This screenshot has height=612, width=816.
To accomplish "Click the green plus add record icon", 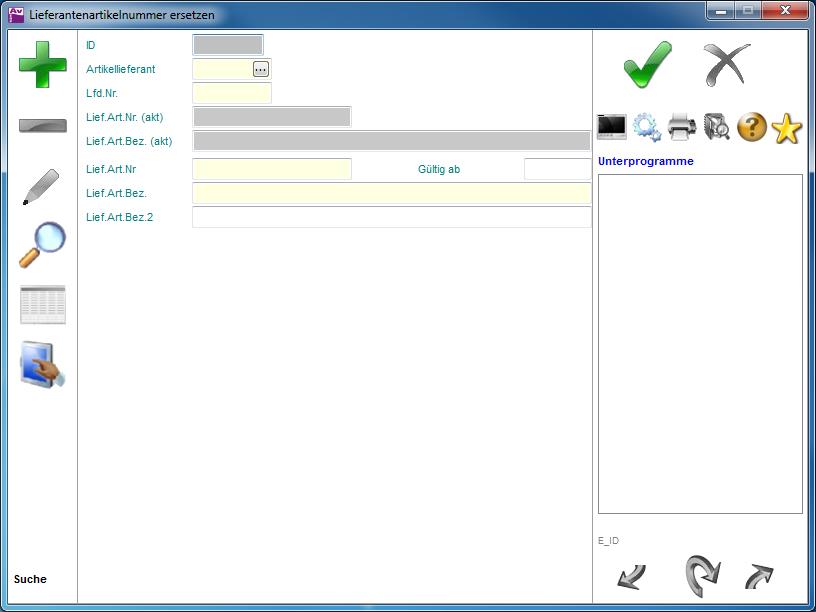I will (43, 65).
